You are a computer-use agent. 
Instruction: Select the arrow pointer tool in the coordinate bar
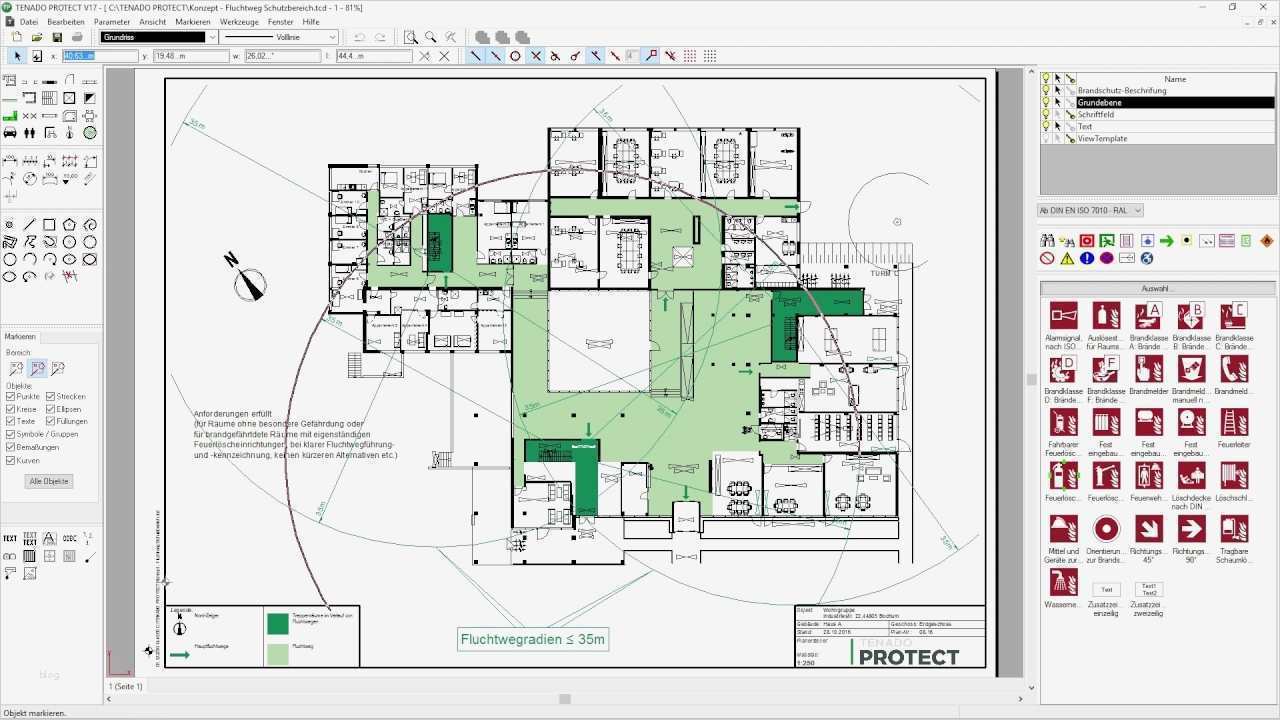coord(17,56)
